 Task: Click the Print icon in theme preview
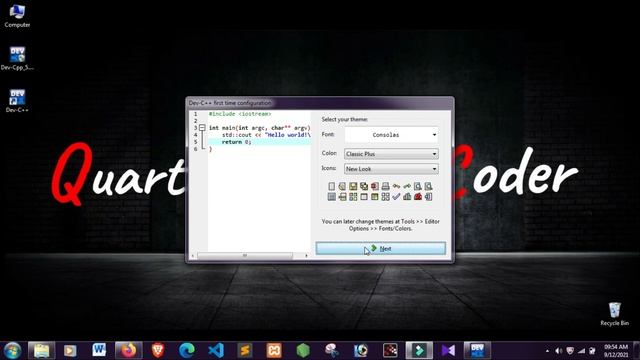[385, 186]
